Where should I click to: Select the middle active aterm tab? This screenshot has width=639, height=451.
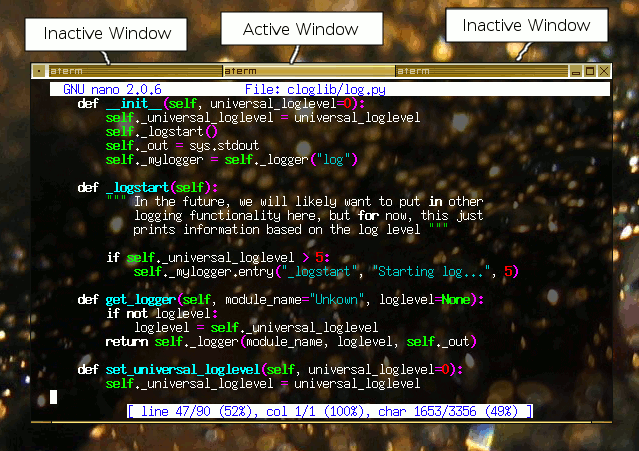click(x=309, y=71)
